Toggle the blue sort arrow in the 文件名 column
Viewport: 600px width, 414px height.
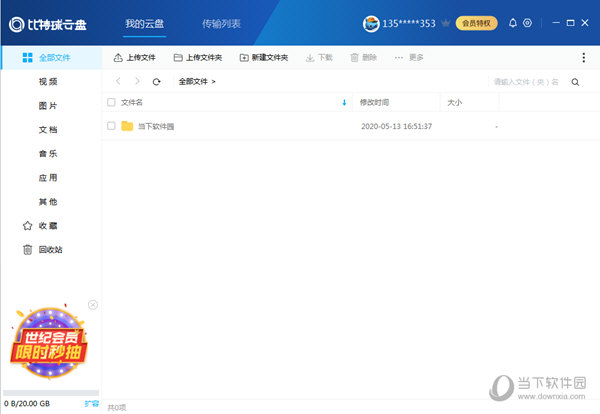[344, 102]
